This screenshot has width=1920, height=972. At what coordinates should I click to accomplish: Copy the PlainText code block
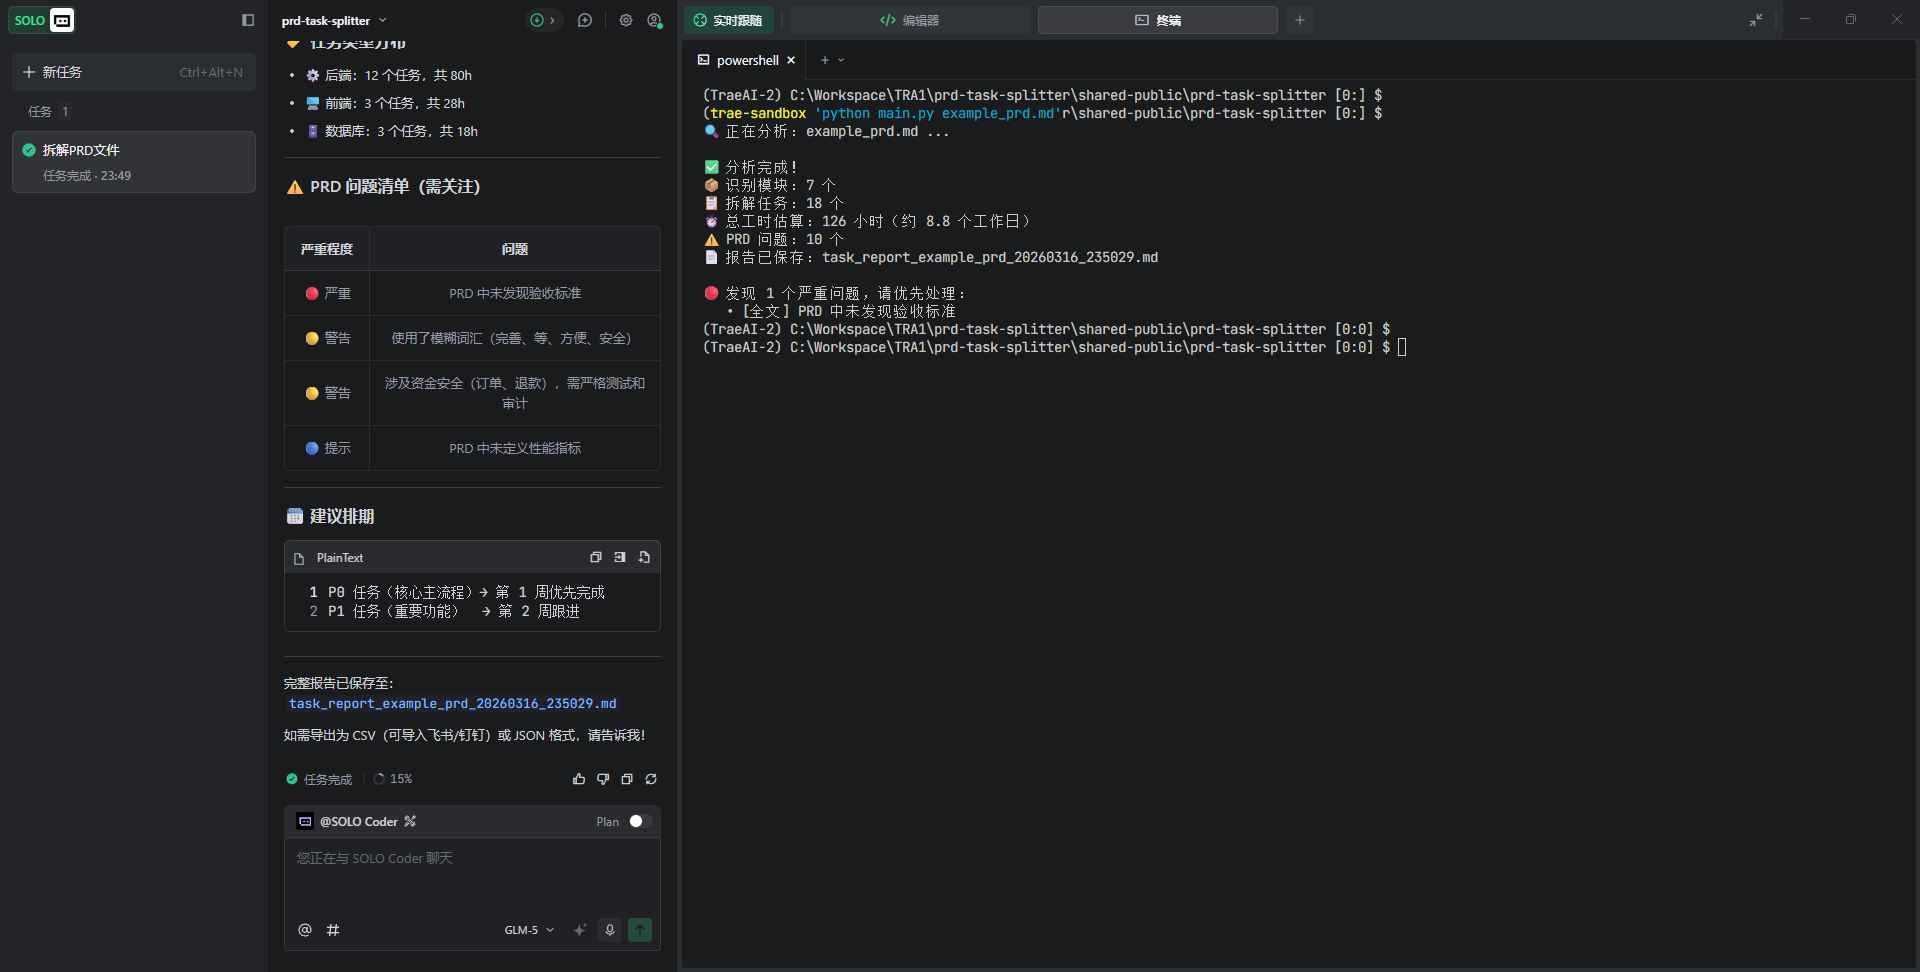point(596,557)
